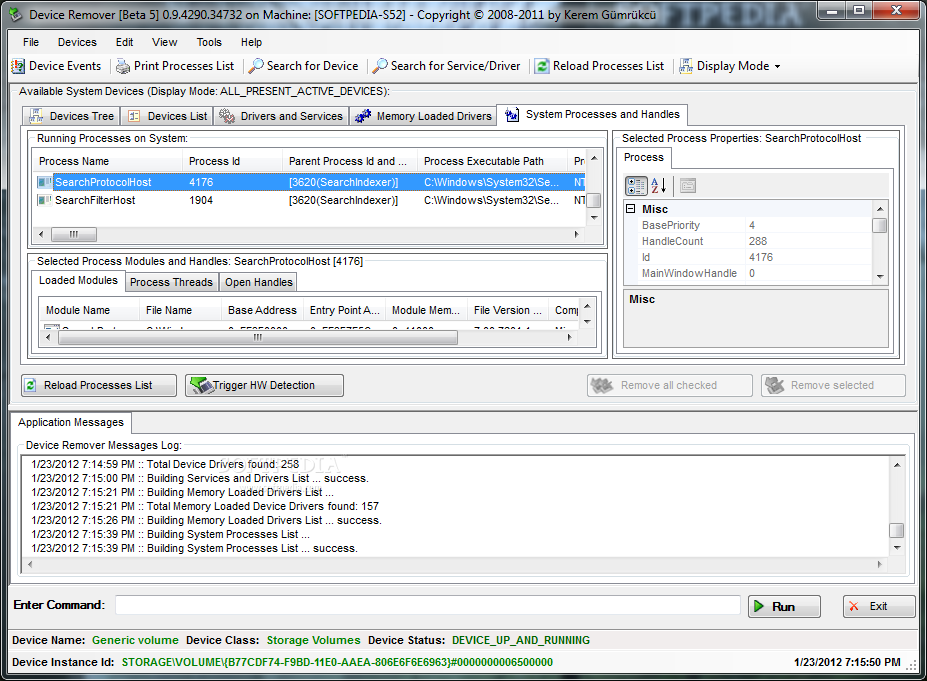Open the Devices menu
The width and height of the screenshot is (927, 681).
point(77,42)
